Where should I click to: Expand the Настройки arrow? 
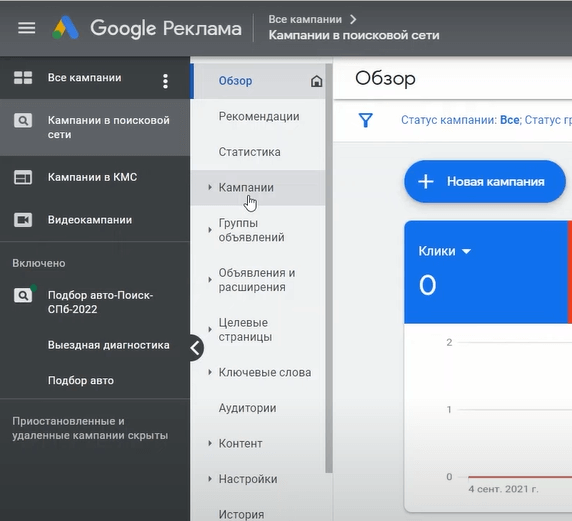[x=210, y=479]
